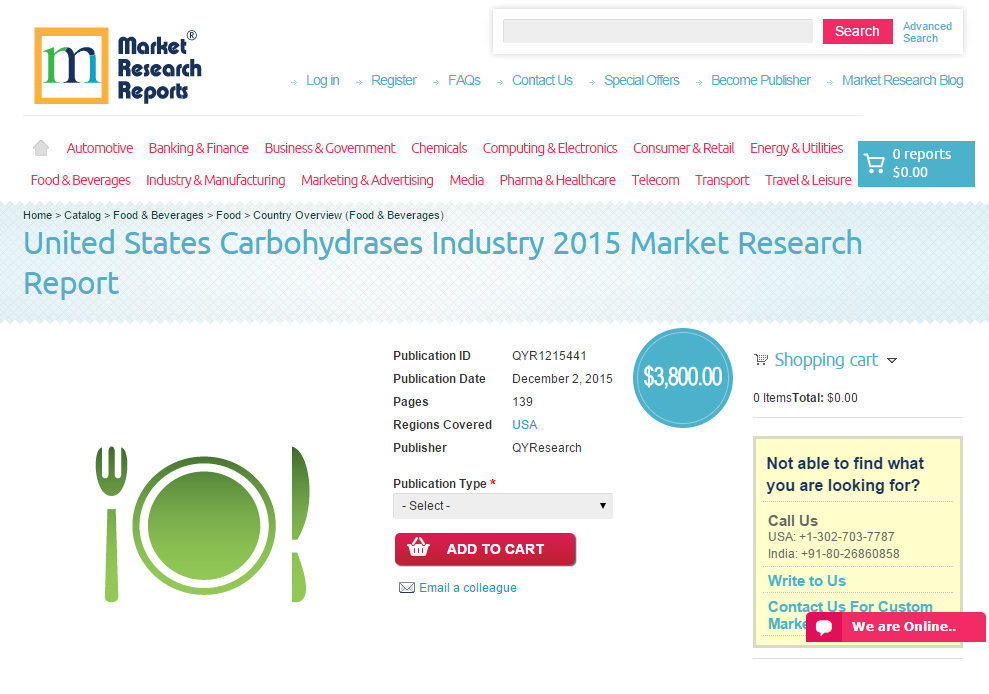The width and height of the screenshot is (989, 694).
Task: Open Marketing & Advertising category
Action: coord(367,180)
